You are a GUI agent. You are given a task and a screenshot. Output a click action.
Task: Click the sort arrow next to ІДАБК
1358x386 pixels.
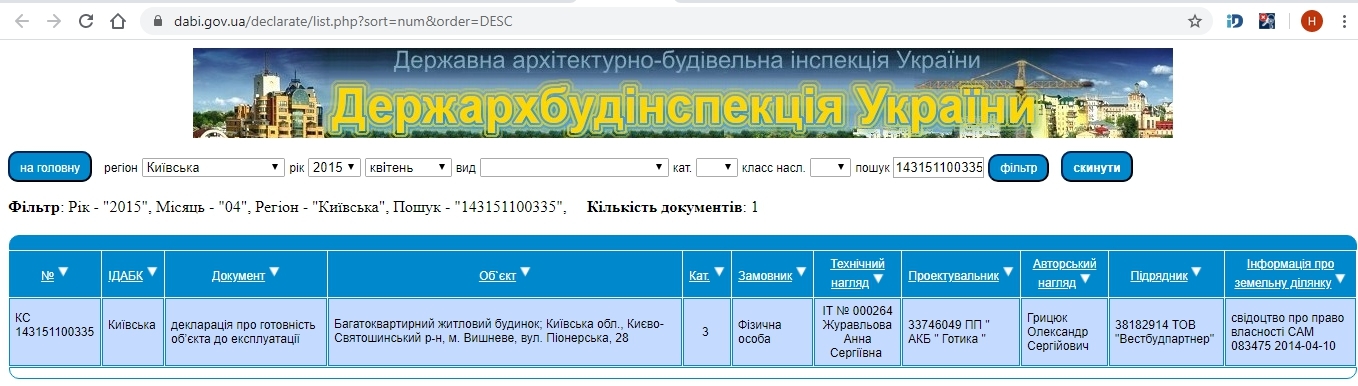coord(153,271)
